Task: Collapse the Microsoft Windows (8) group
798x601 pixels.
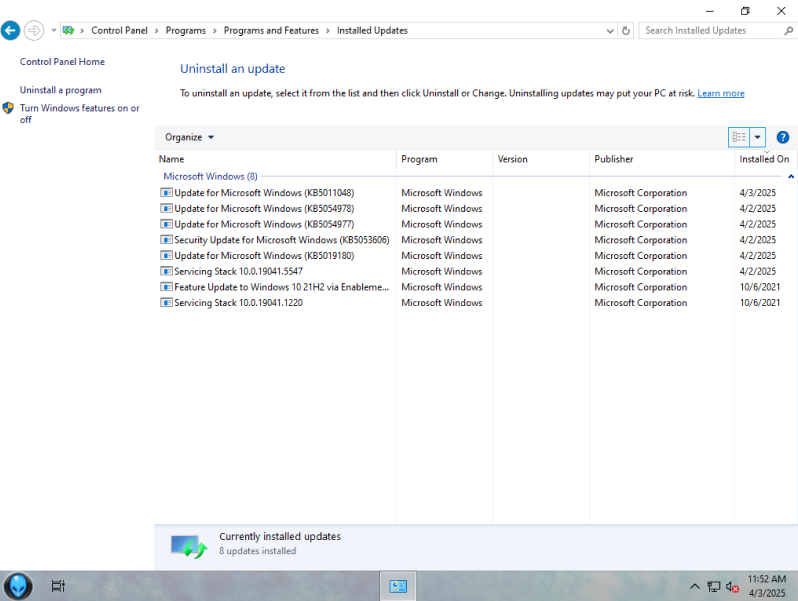Action: tap(791, 177)
